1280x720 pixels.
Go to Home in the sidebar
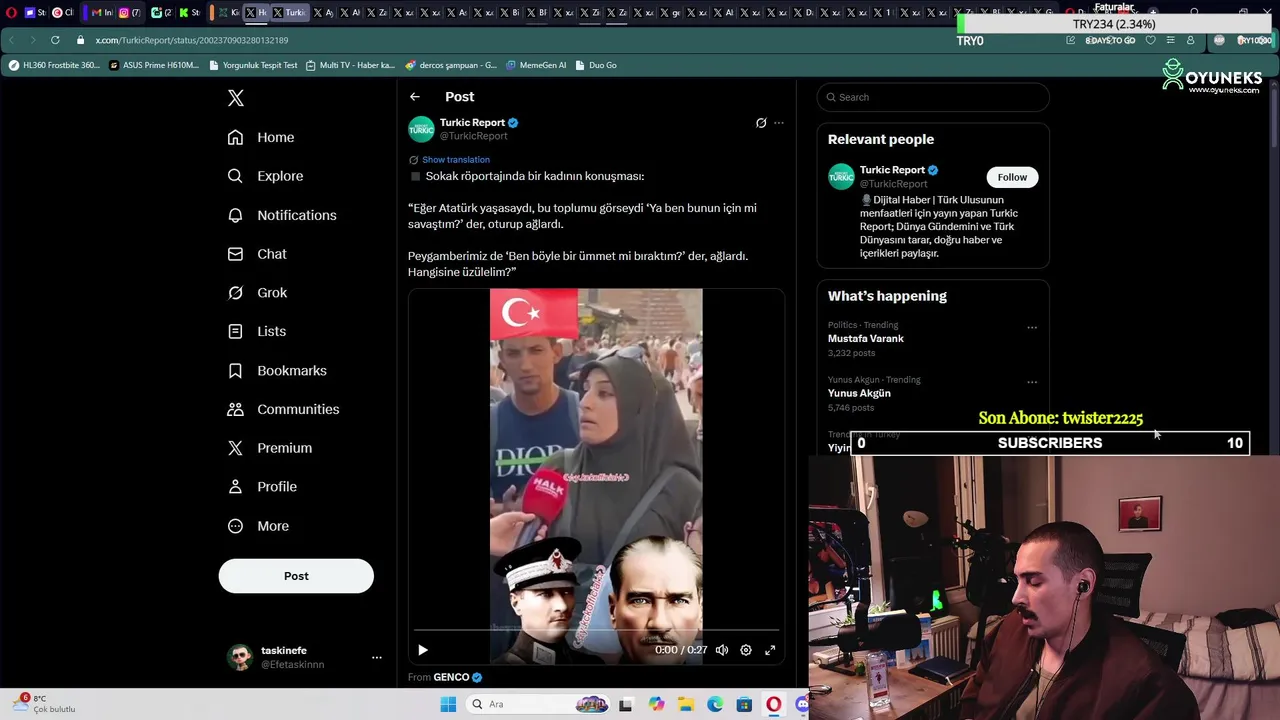tap(261, 137)
